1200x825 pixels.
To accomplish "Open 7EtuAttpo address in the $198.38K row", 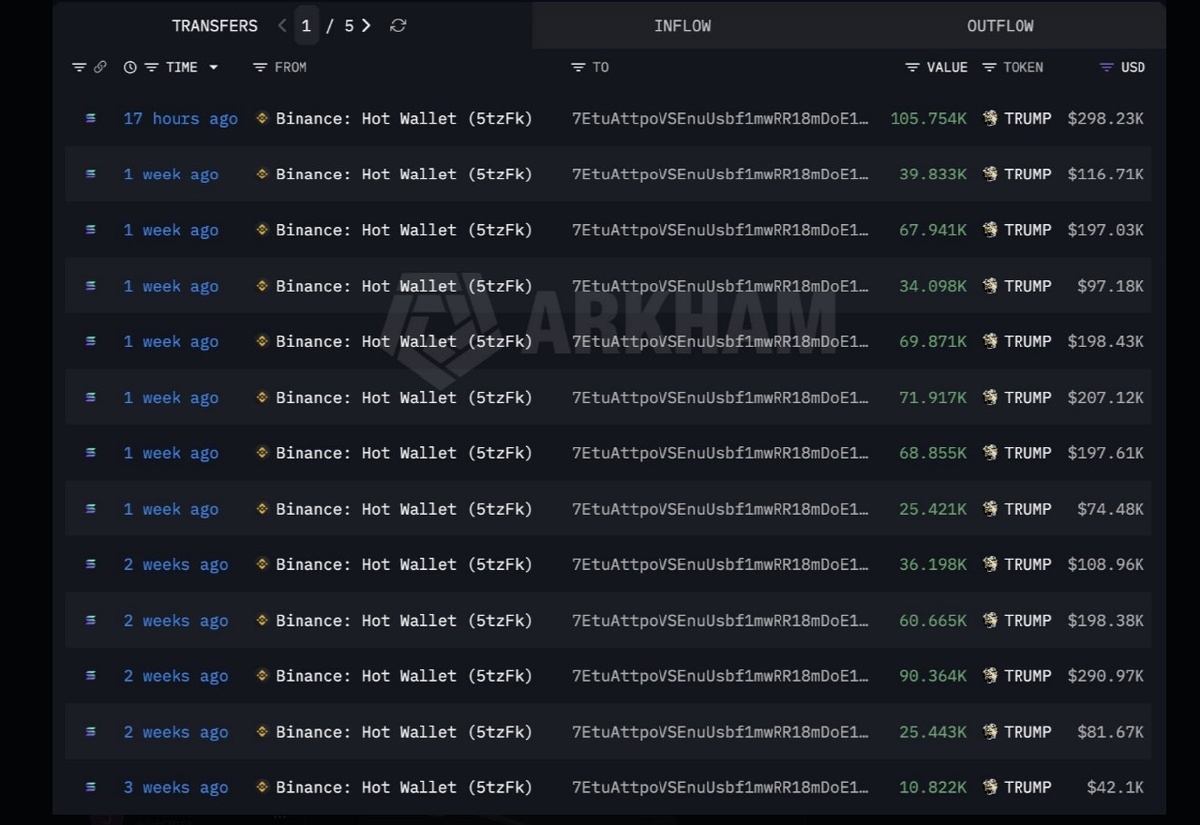I will pyautogui.click(x=720, y=620).
